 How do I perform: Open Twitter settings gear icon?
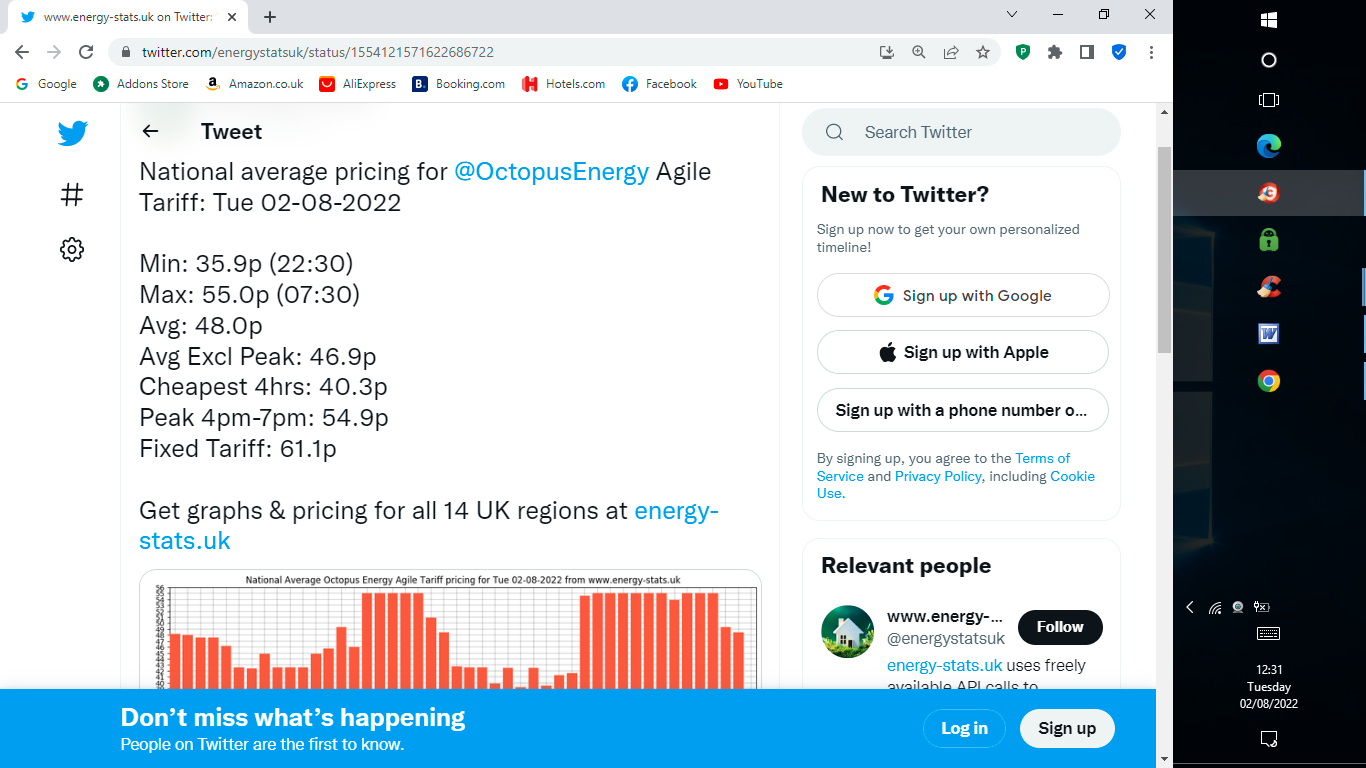[72, 249]
